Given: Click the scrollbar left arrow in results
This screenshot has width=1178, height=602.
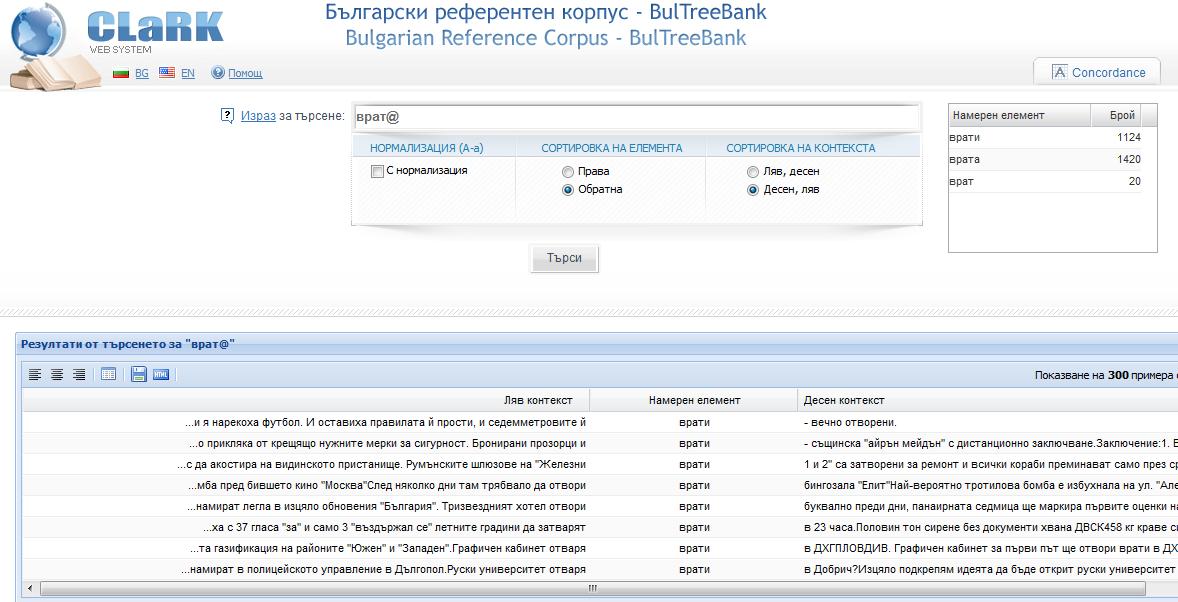Looking at the screenshot, I should pyautogui.click(x=30, y=588).
